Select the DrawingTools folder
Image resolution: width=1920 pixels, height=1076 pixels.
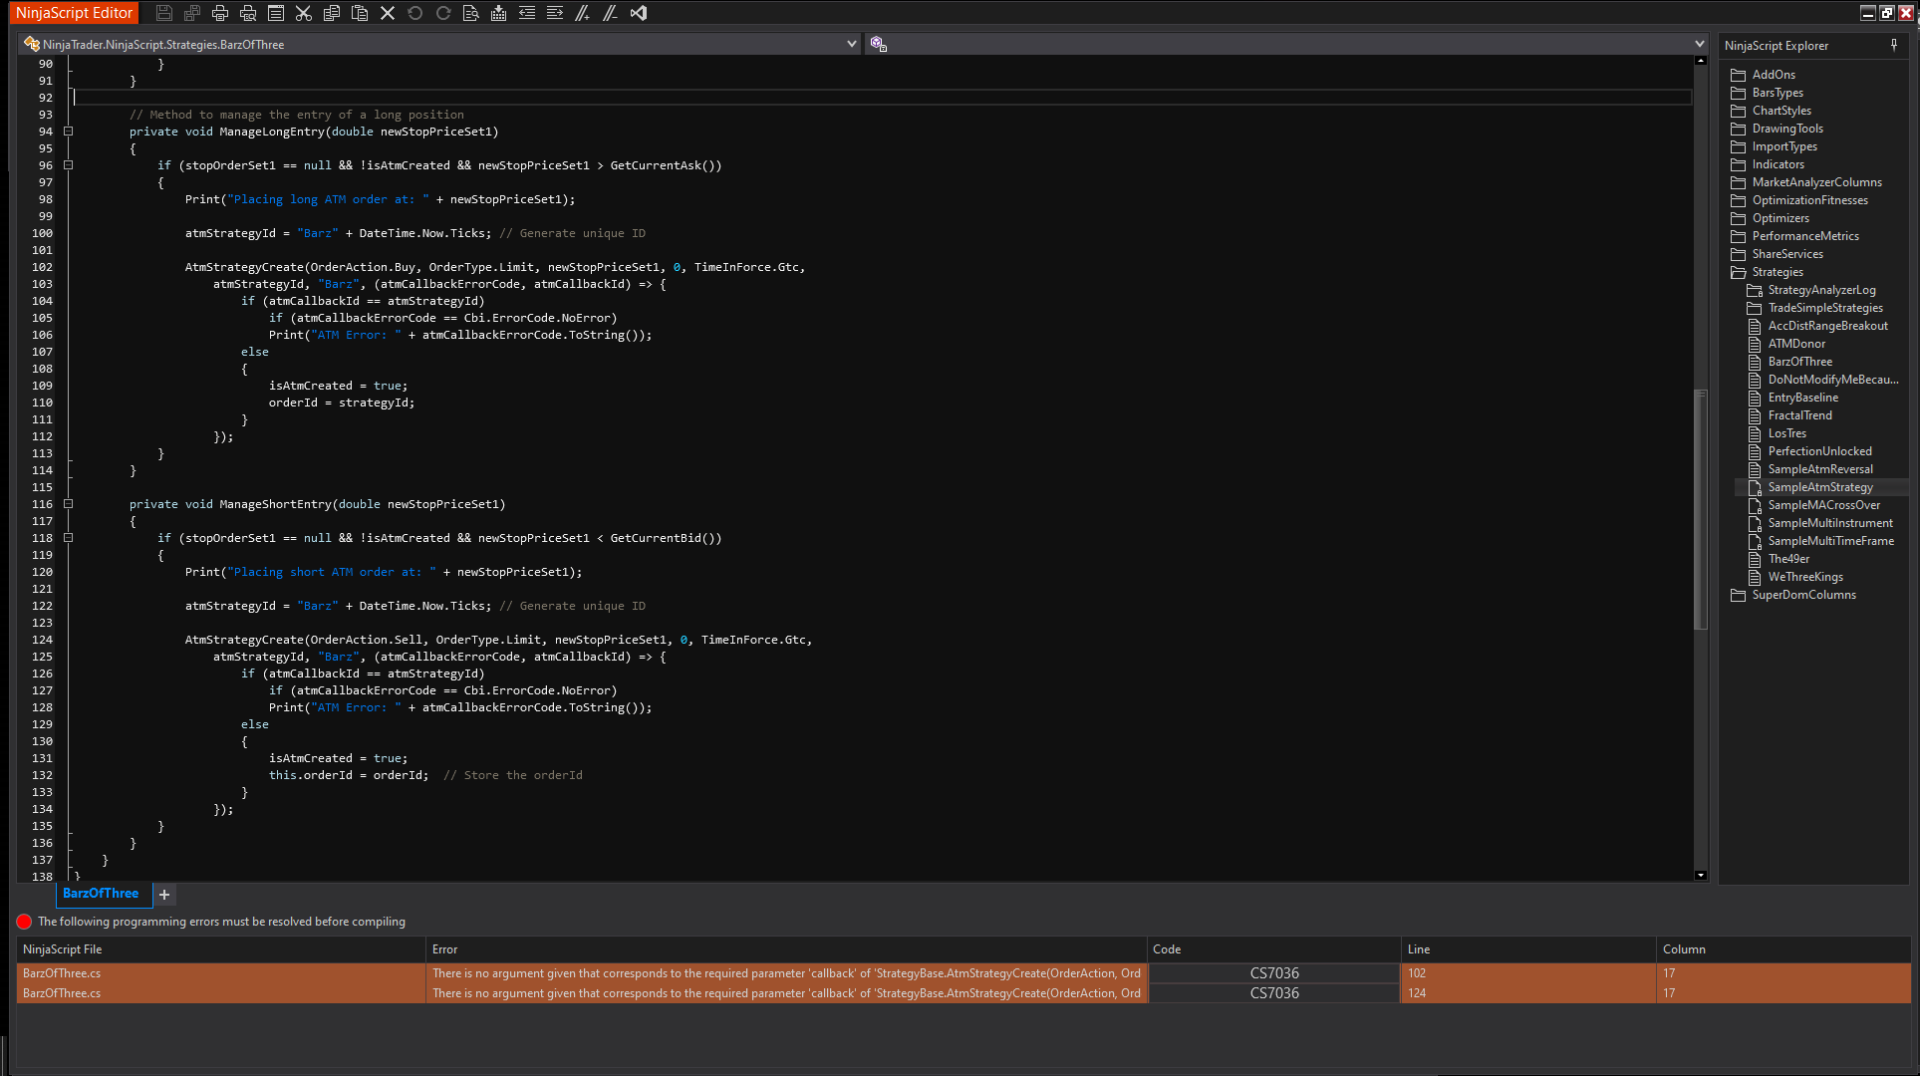pyautogui.click(x=1787, y=129)
